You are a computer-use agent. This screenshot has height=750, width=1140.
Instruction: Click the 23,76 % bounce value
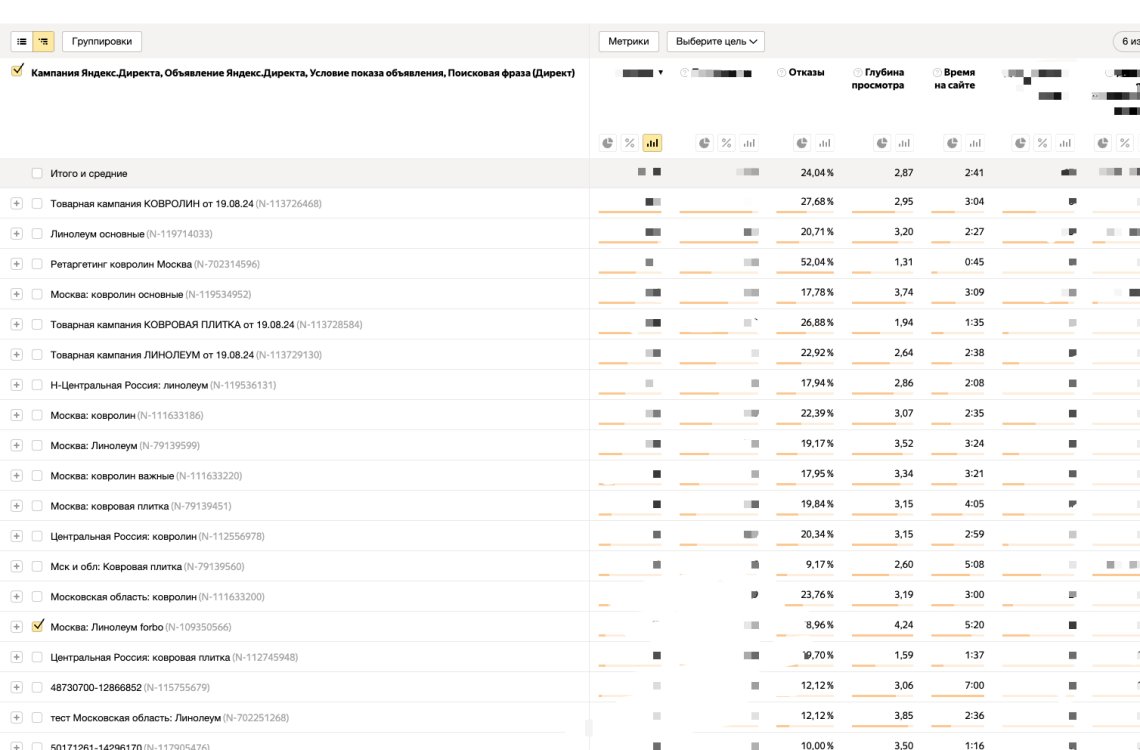[817, 594]
